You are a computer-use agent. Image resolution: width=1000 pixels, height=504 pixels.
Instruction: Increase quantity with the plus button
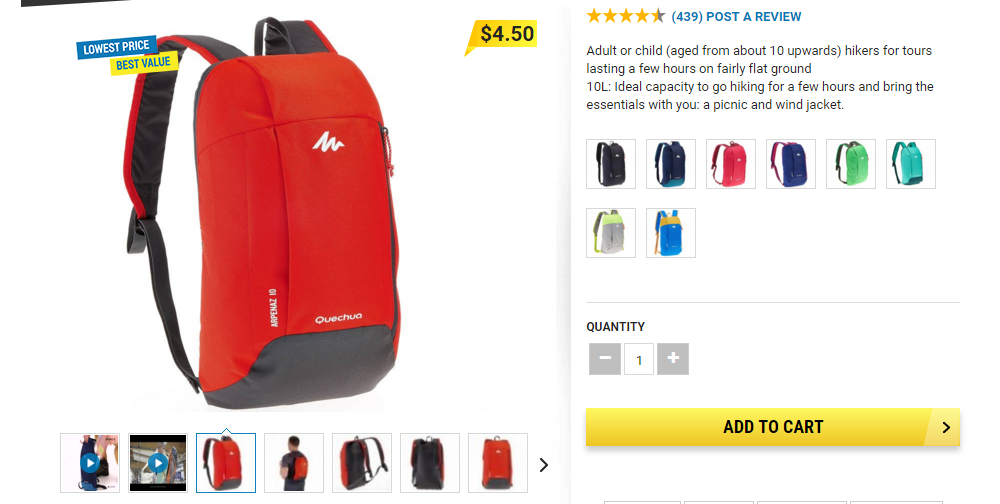point(673,359)
